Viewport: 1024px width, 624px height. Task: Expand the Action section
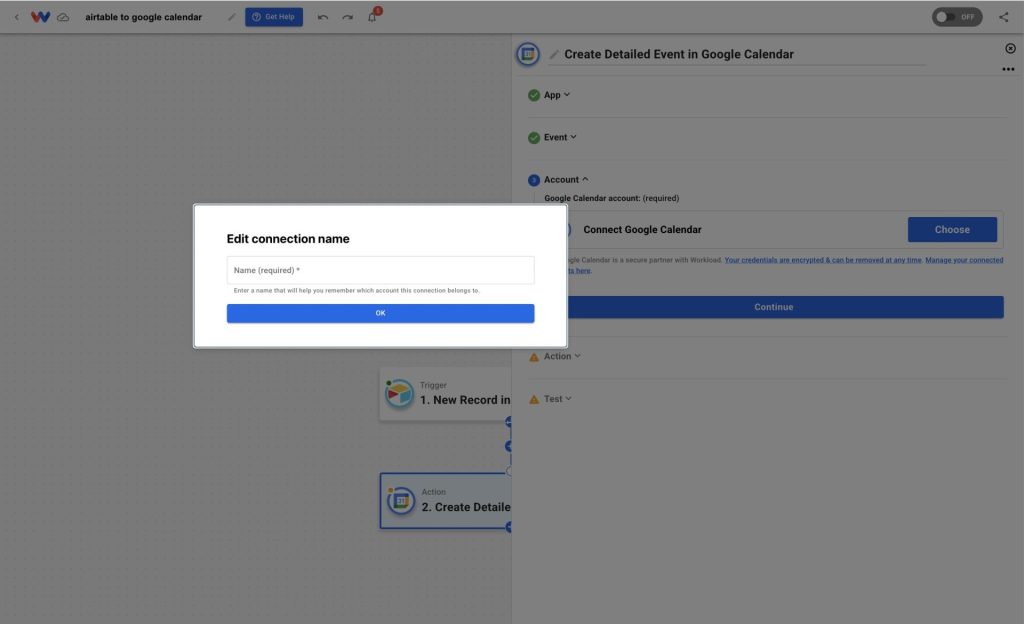[x=562, y=356]
